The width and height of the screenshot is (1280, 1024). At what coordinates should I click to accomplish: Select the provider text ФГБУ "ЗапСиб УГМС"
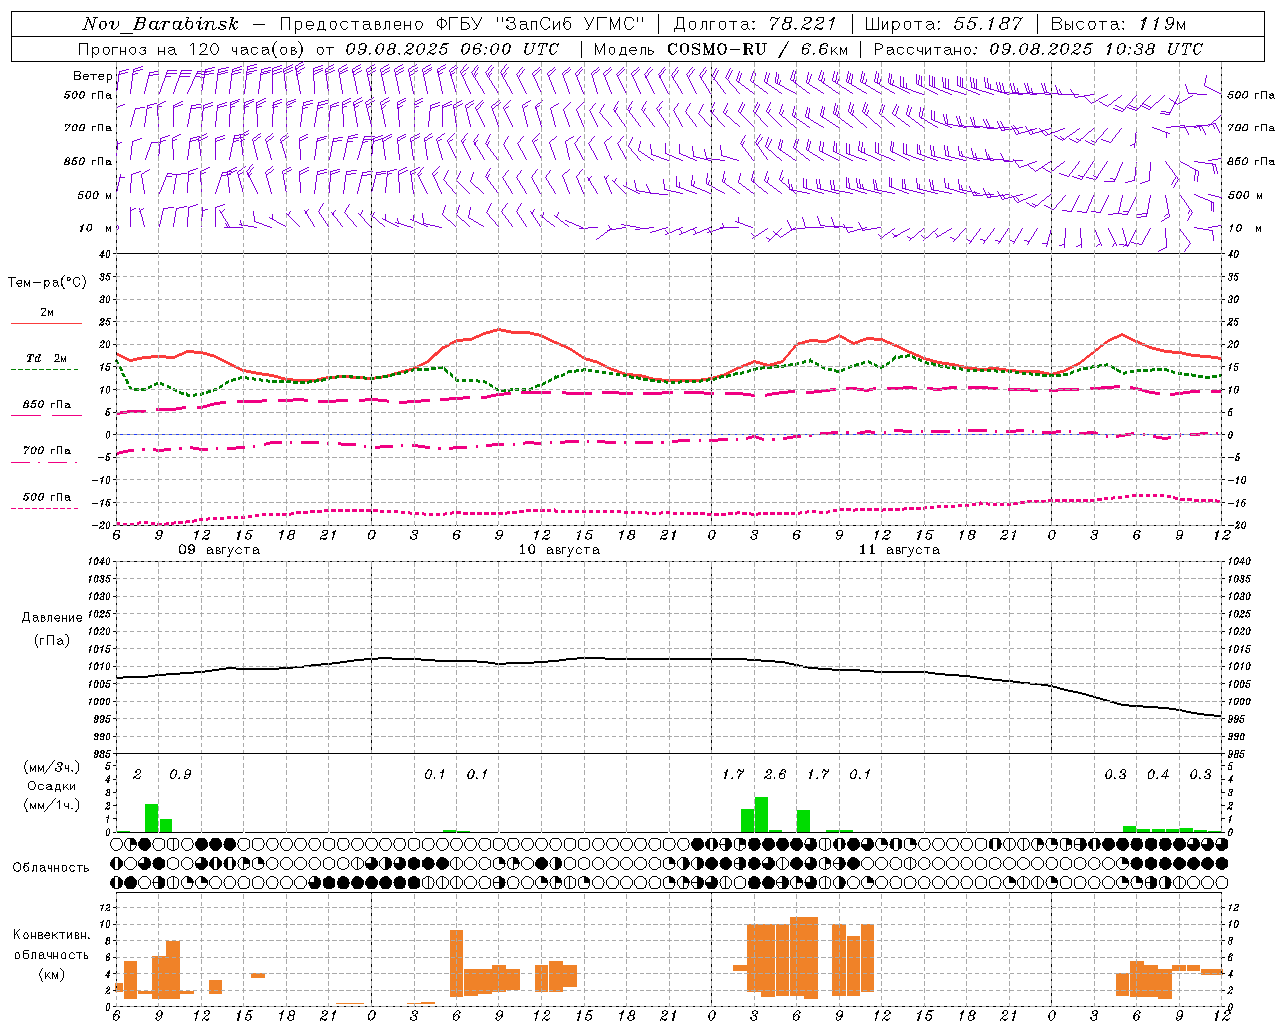541,24
